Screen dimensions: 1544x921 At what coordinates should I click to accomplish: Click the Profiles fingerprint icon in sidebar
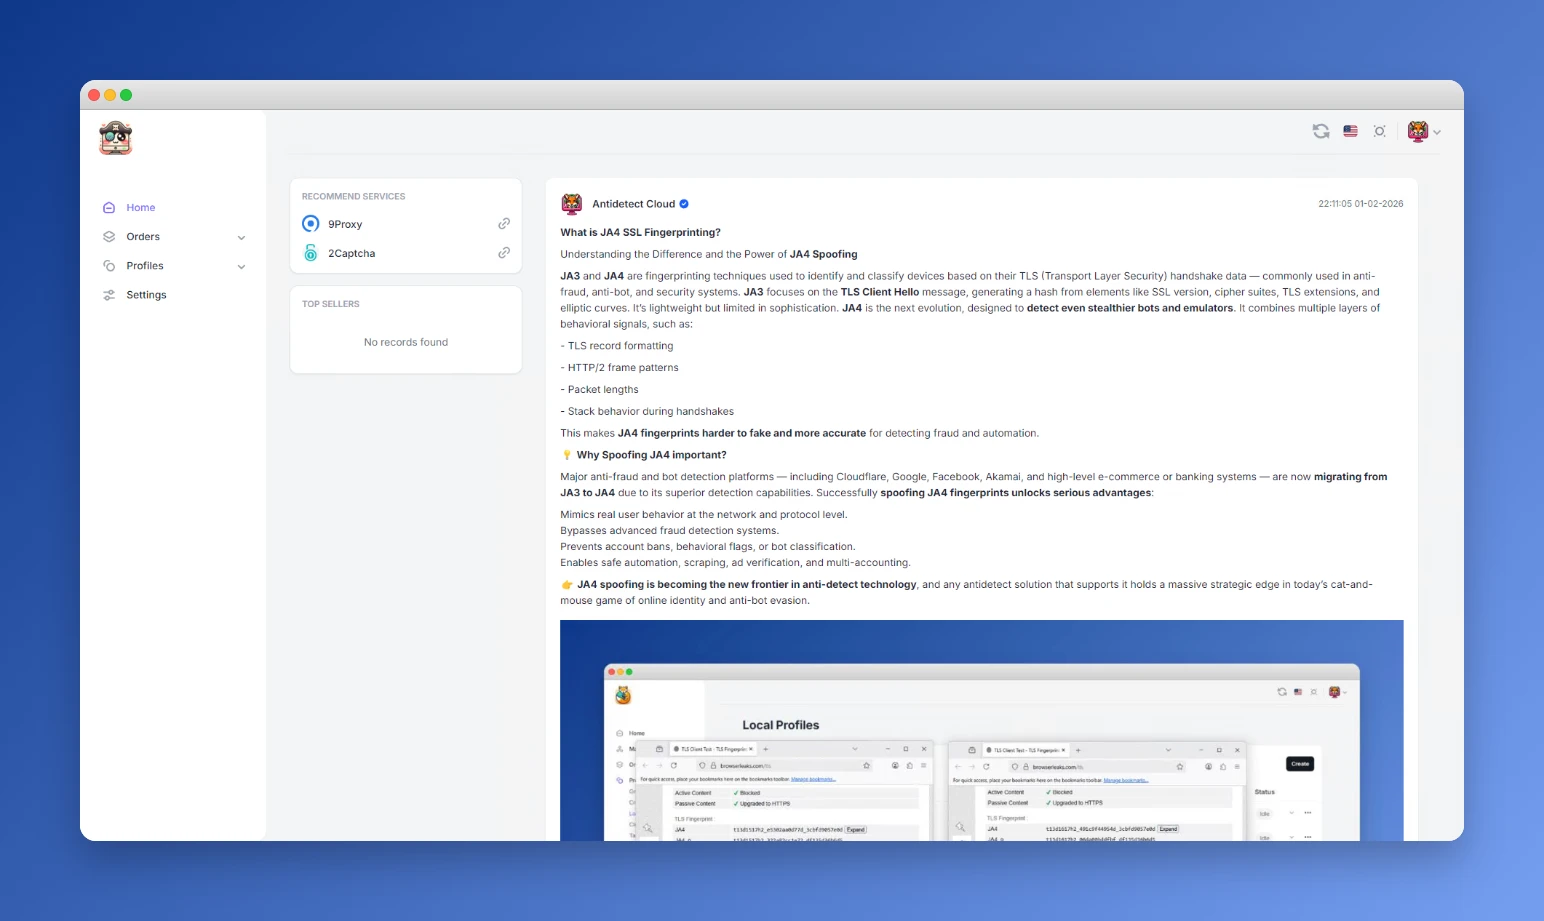coord(110,265)
